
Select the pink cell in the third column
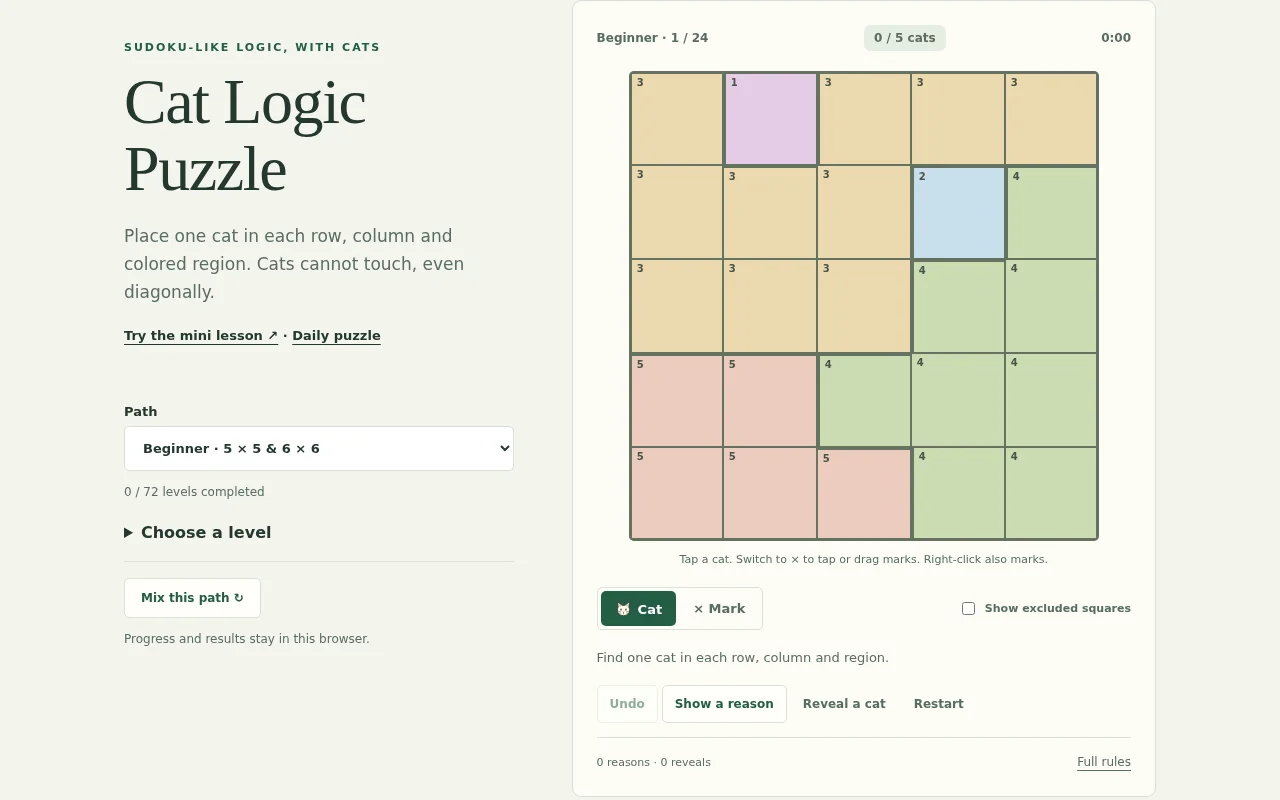[x=865, y=493]
